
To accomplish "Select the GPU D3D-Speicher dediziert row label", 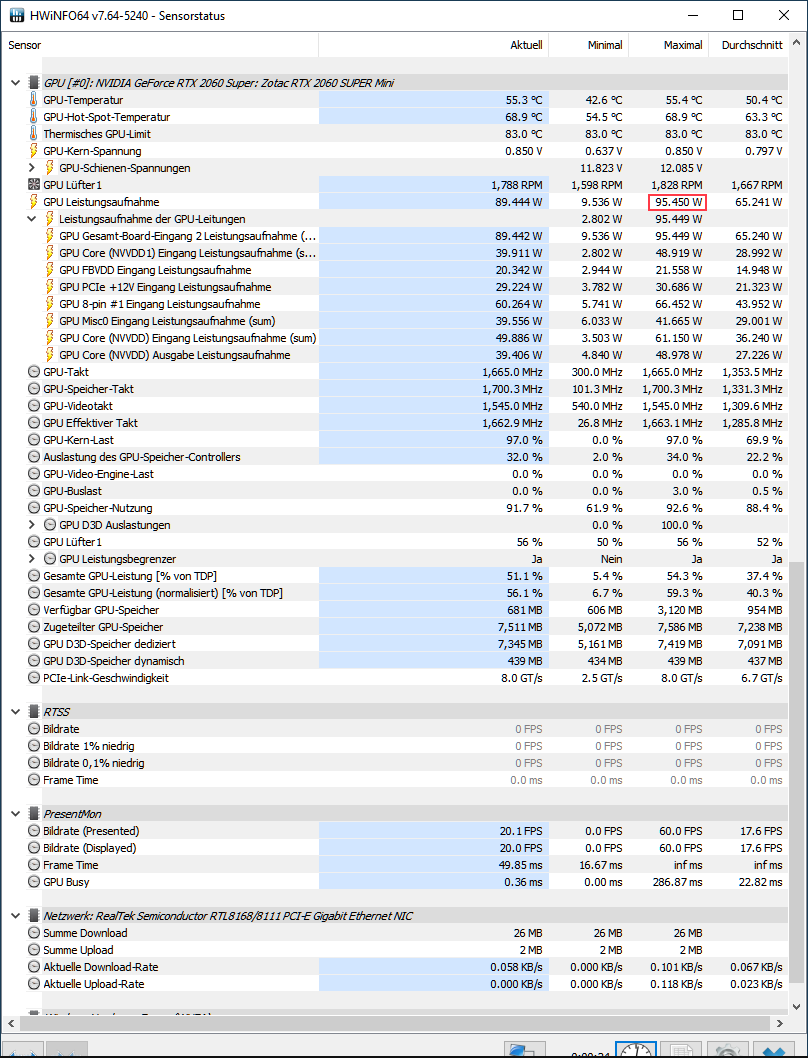I will click(x=109, y=644).
